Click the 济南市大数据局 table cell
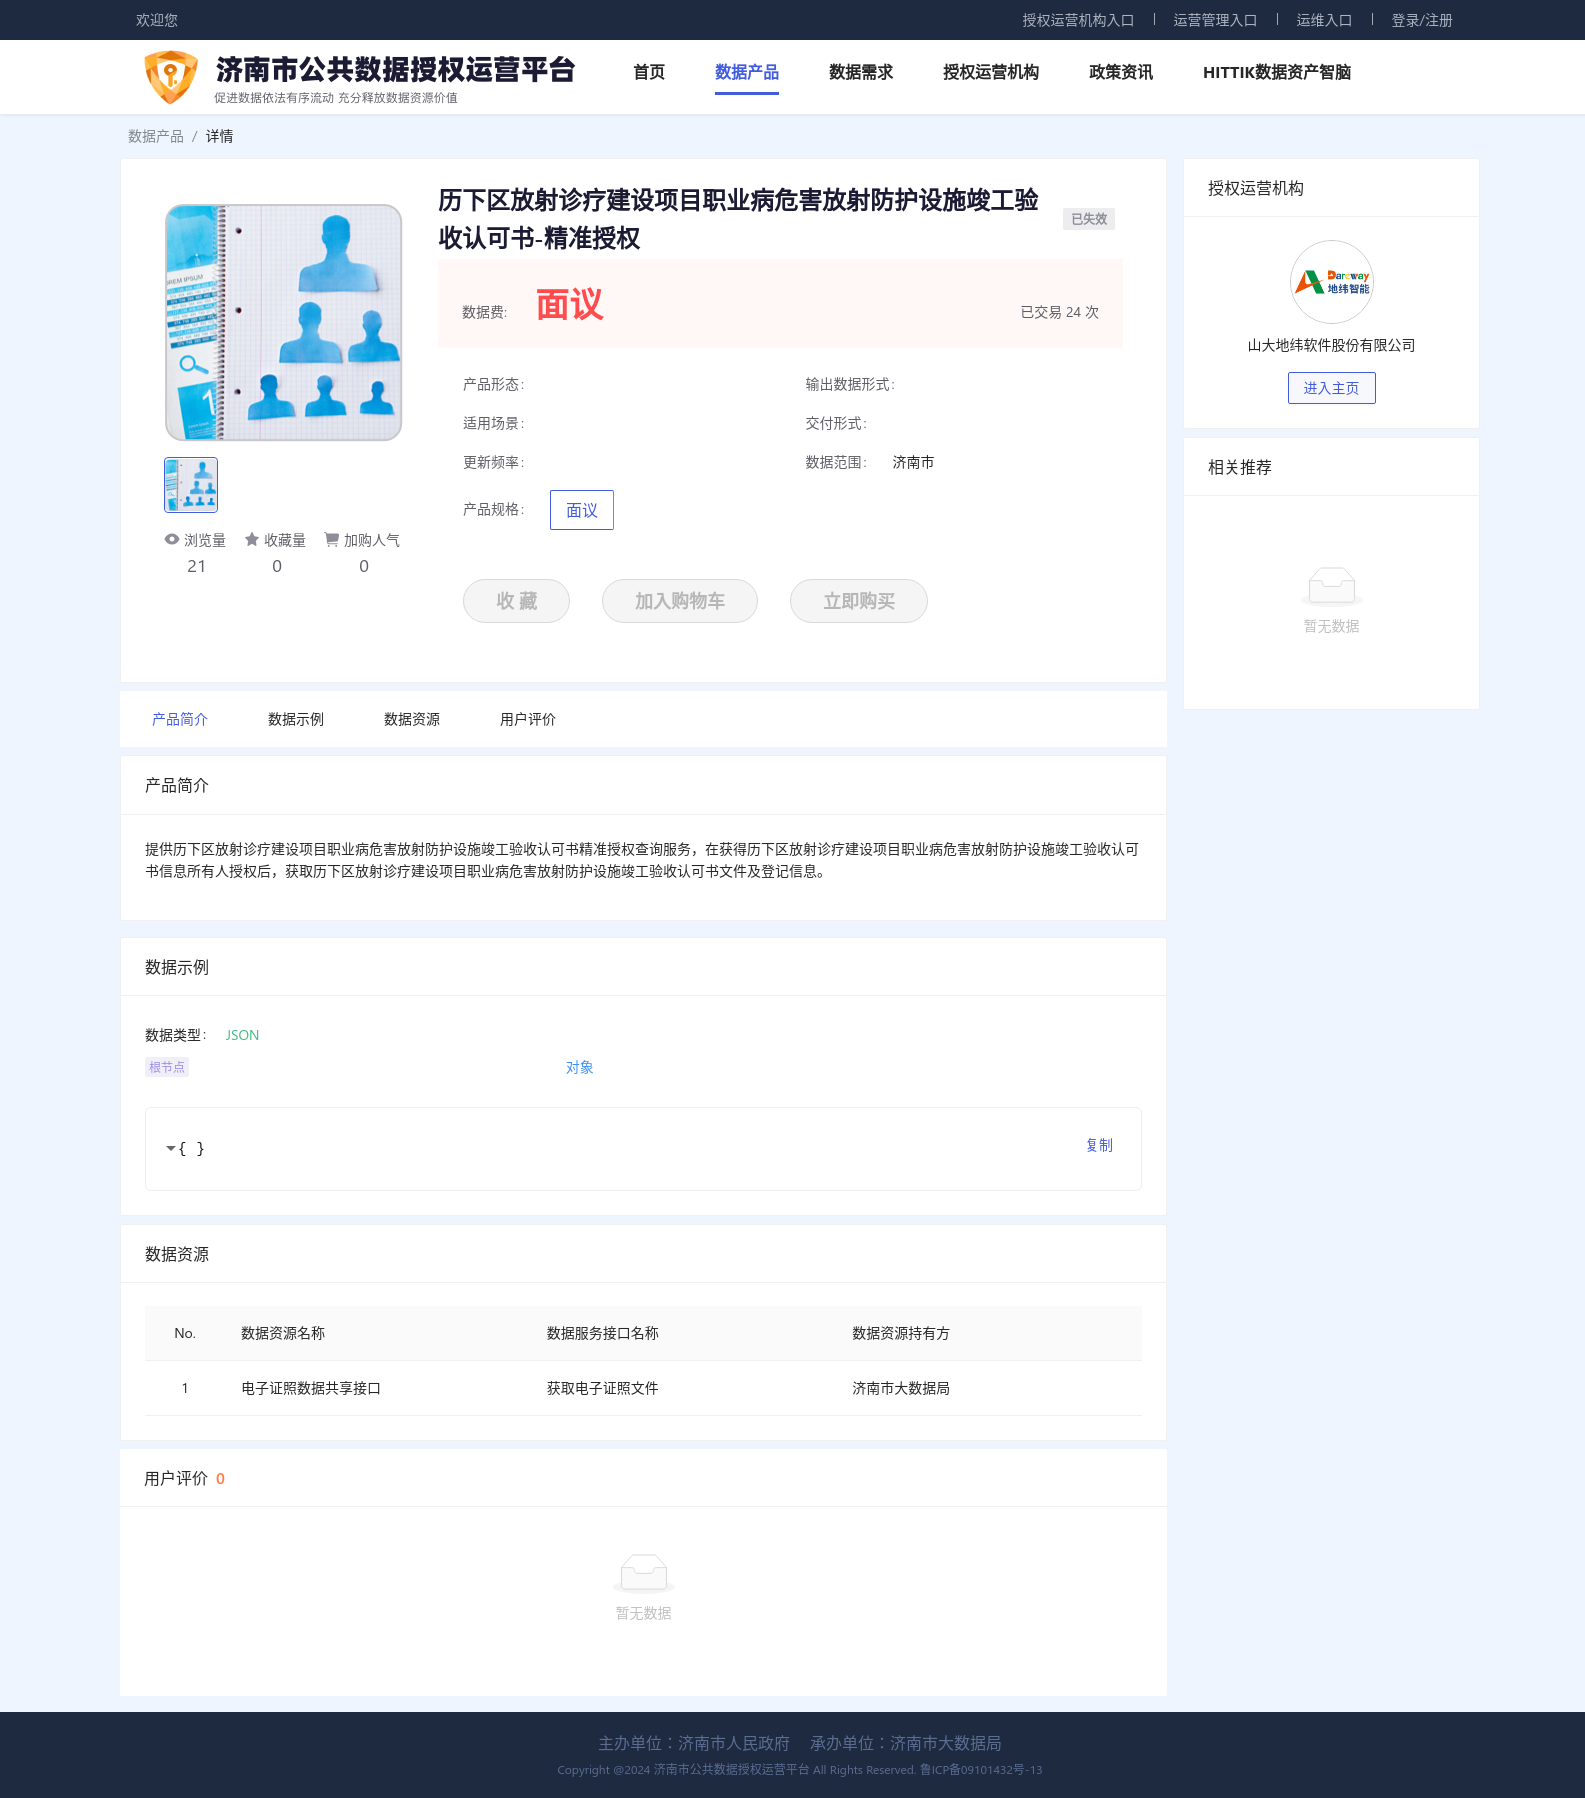Viewport: 1585px width, 1798px height. tap(901, 1388)
